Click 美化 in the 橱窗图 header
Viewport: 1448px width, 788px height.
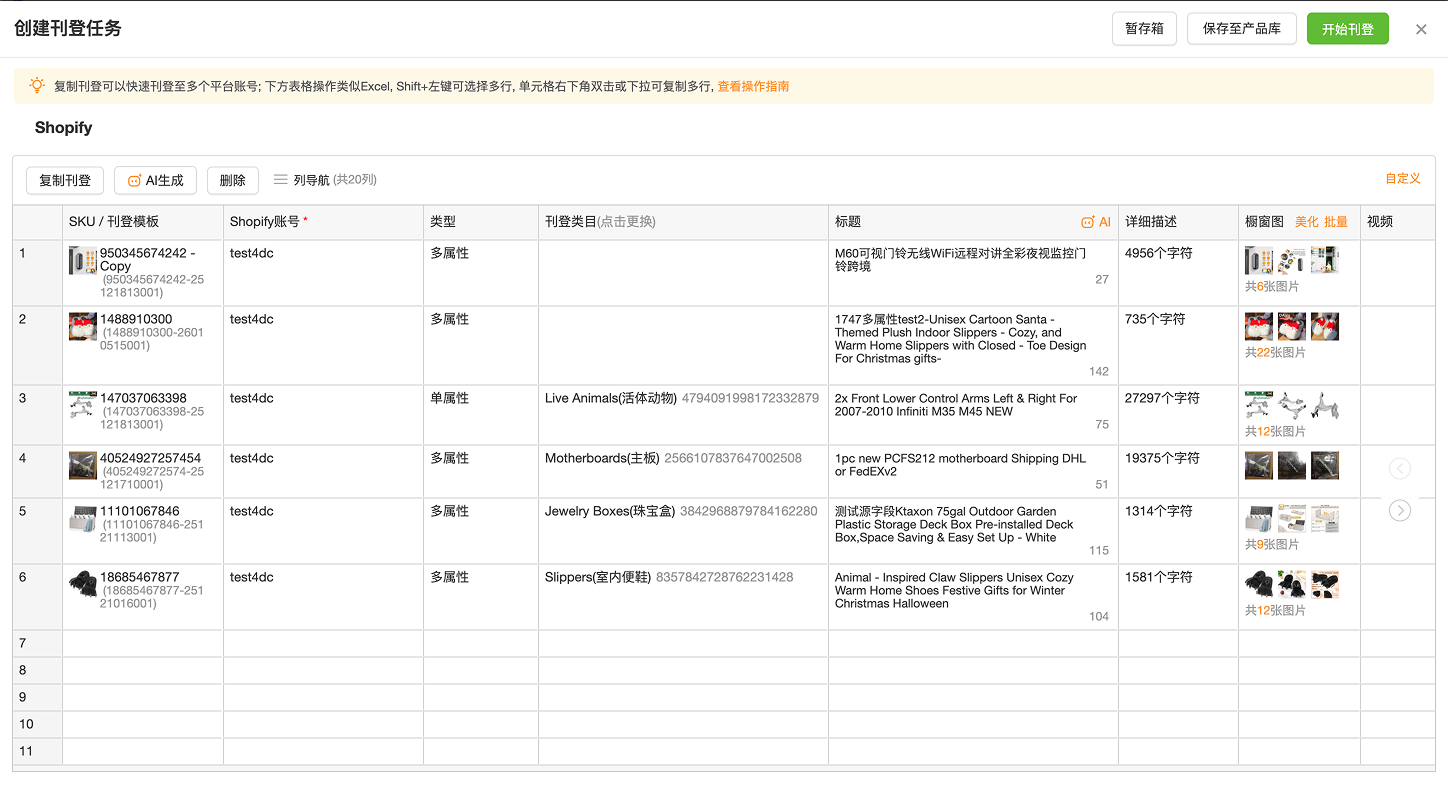pyautogui.click(x=1306, y=222)
